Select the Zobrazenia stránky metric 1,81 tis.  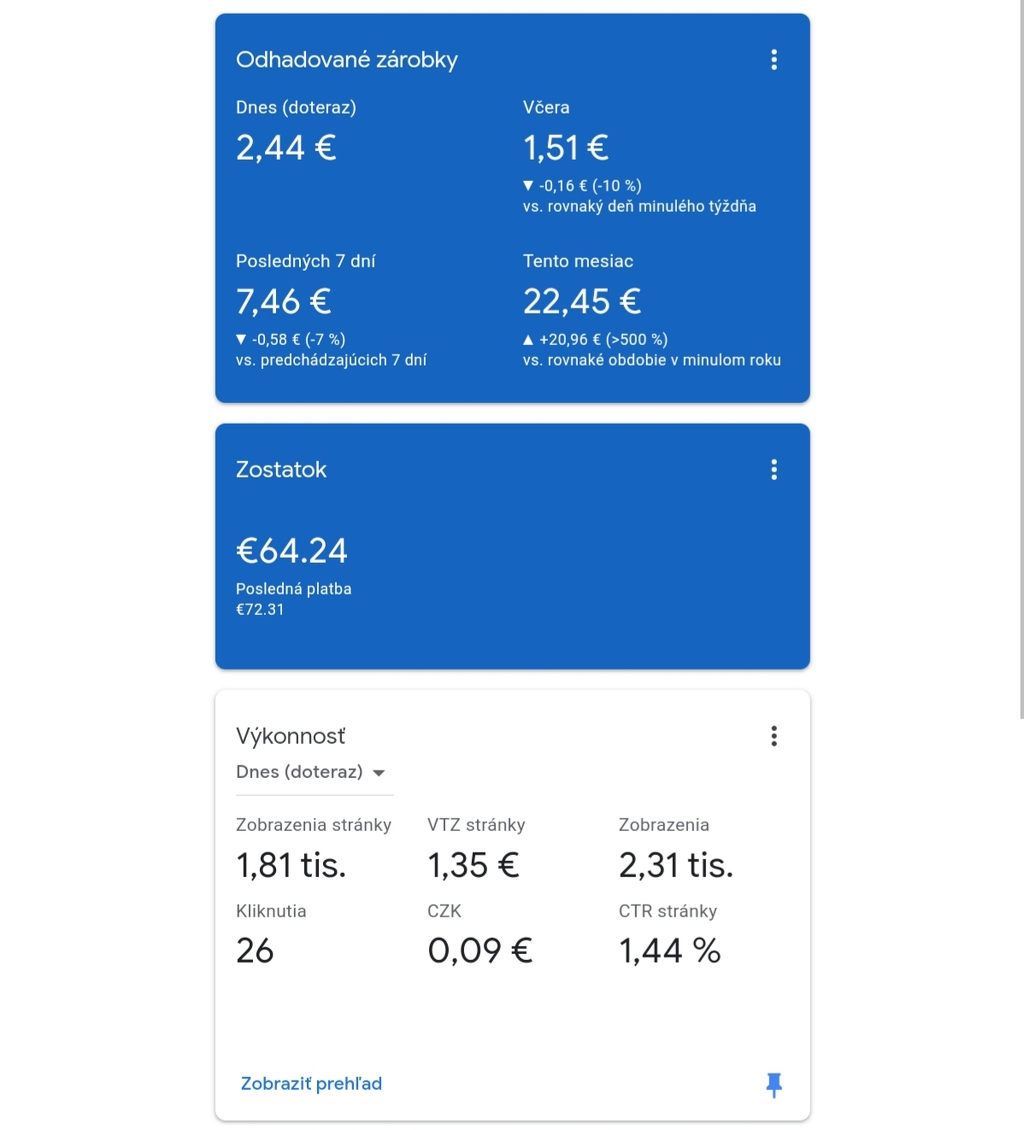point(291,865)
